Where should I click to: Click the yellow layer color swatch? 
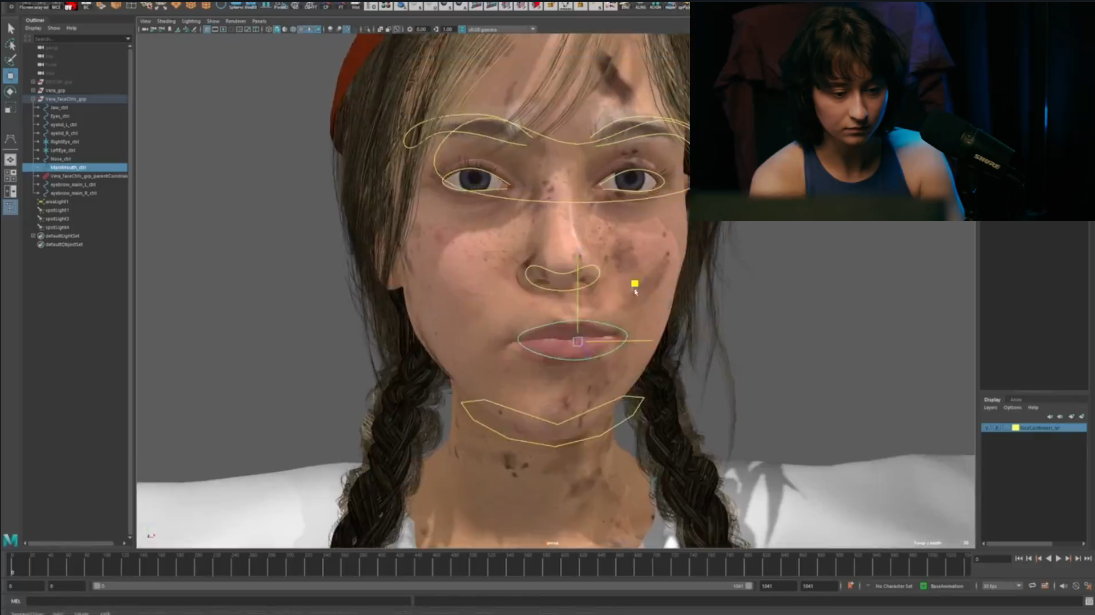click(x=1015, y=427)
